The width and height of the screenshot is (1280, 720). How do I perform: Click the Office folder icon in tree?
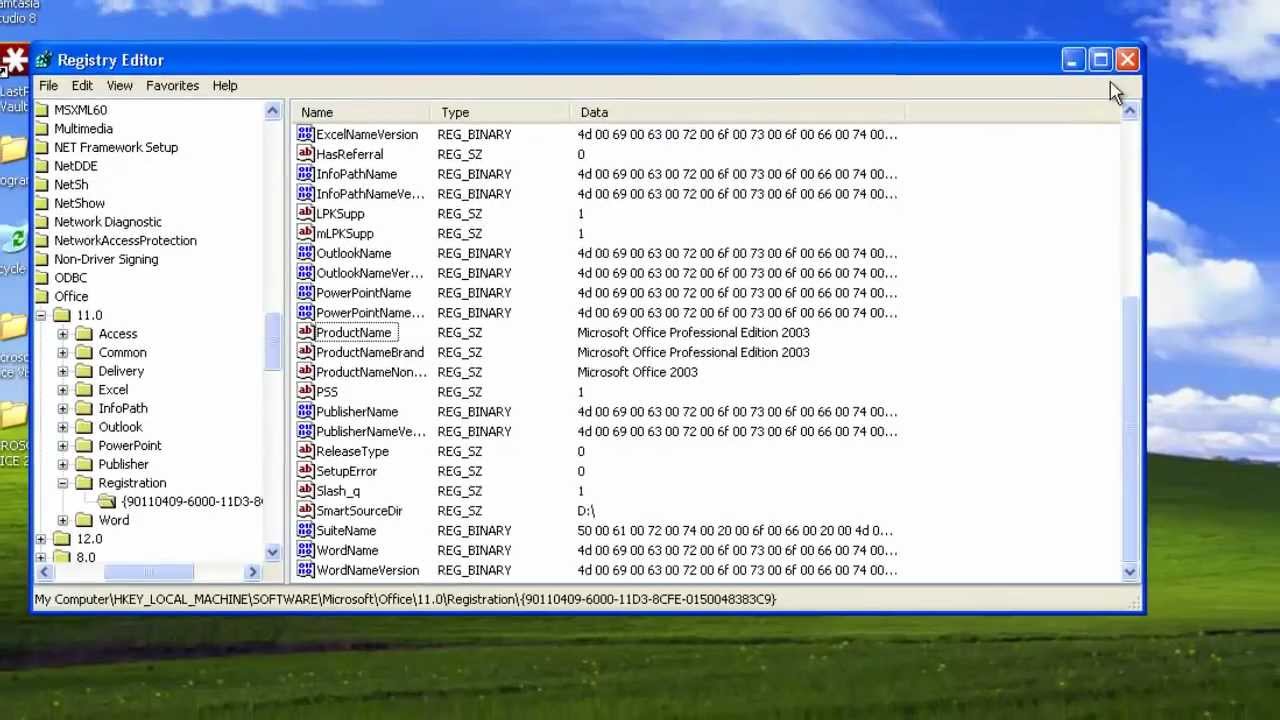(41, 296)
